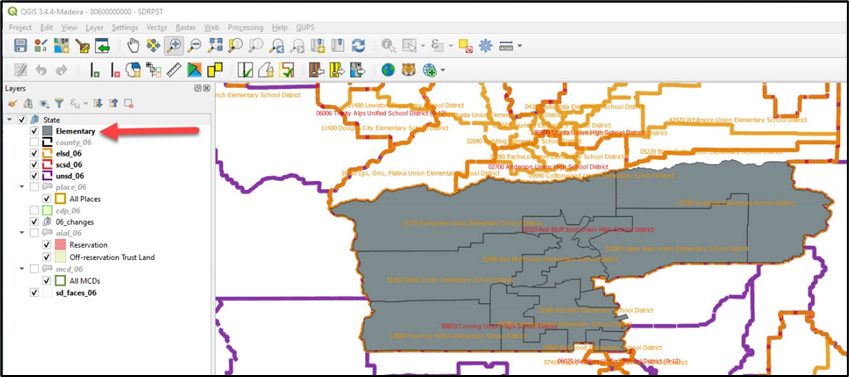Image resolution: width=849 pixels, height=377 pixels.
Task: Open the GUPS menu
Action: pyautogui.click(x=305, y=27)
